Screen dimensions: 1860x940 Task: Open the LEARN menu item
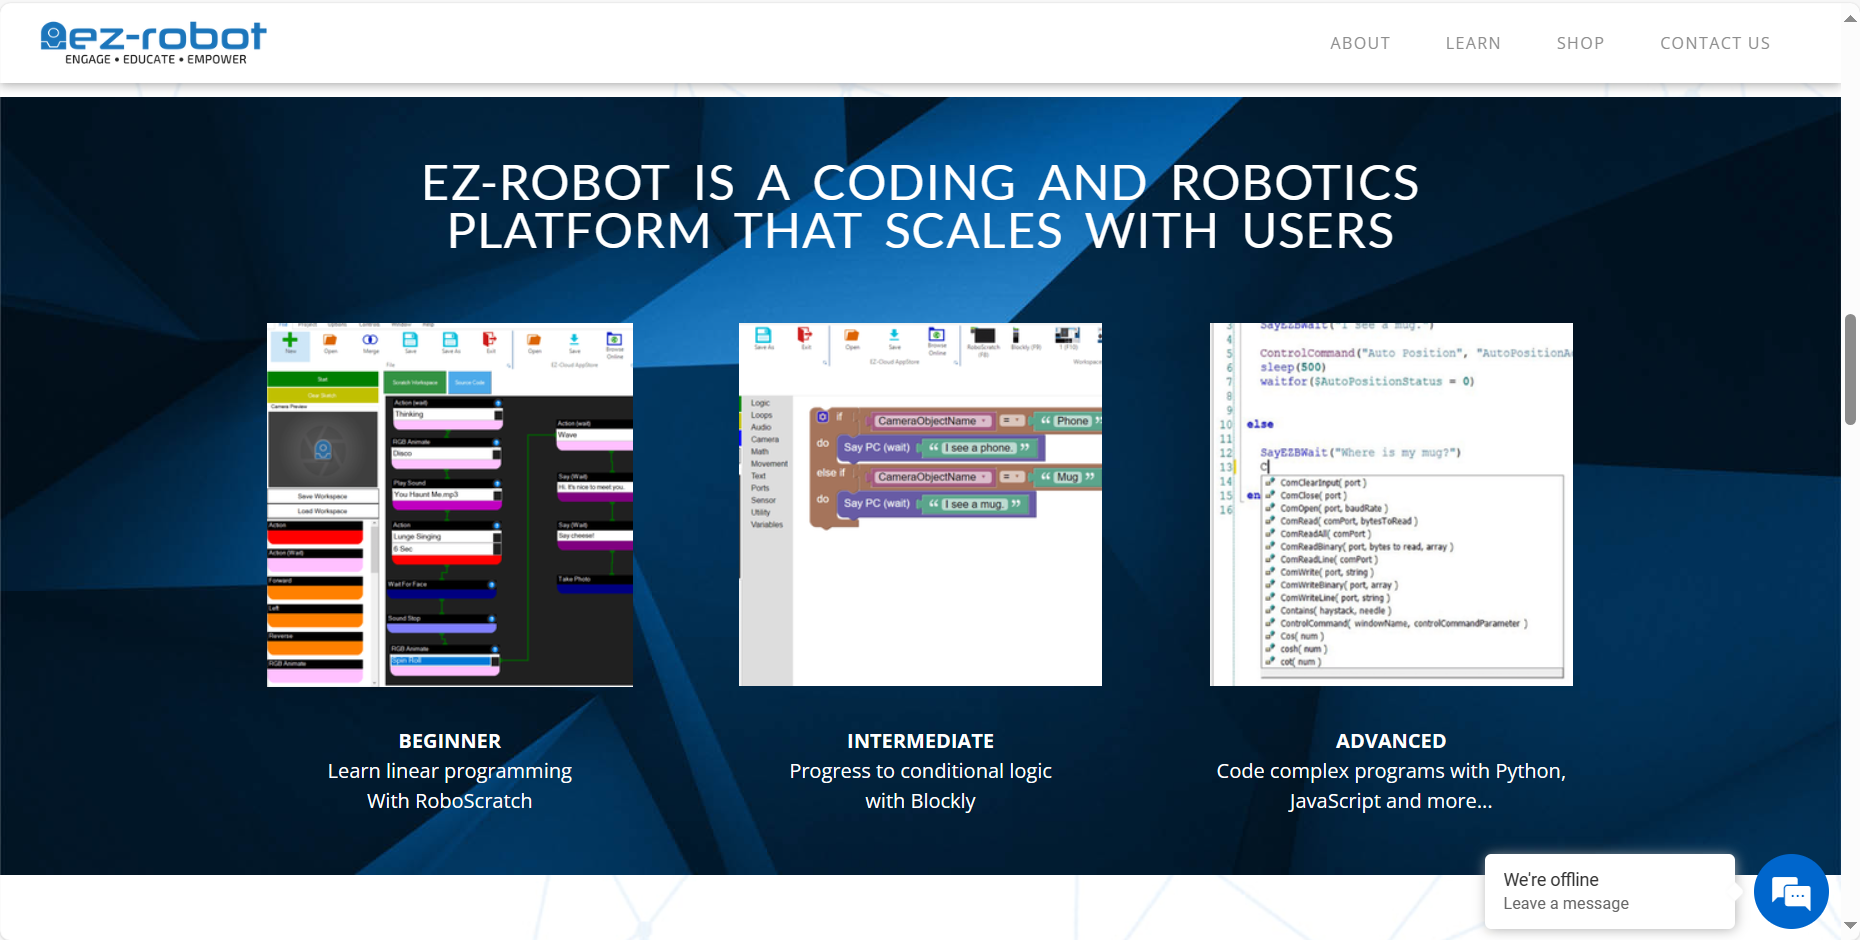click(1472, 43)
